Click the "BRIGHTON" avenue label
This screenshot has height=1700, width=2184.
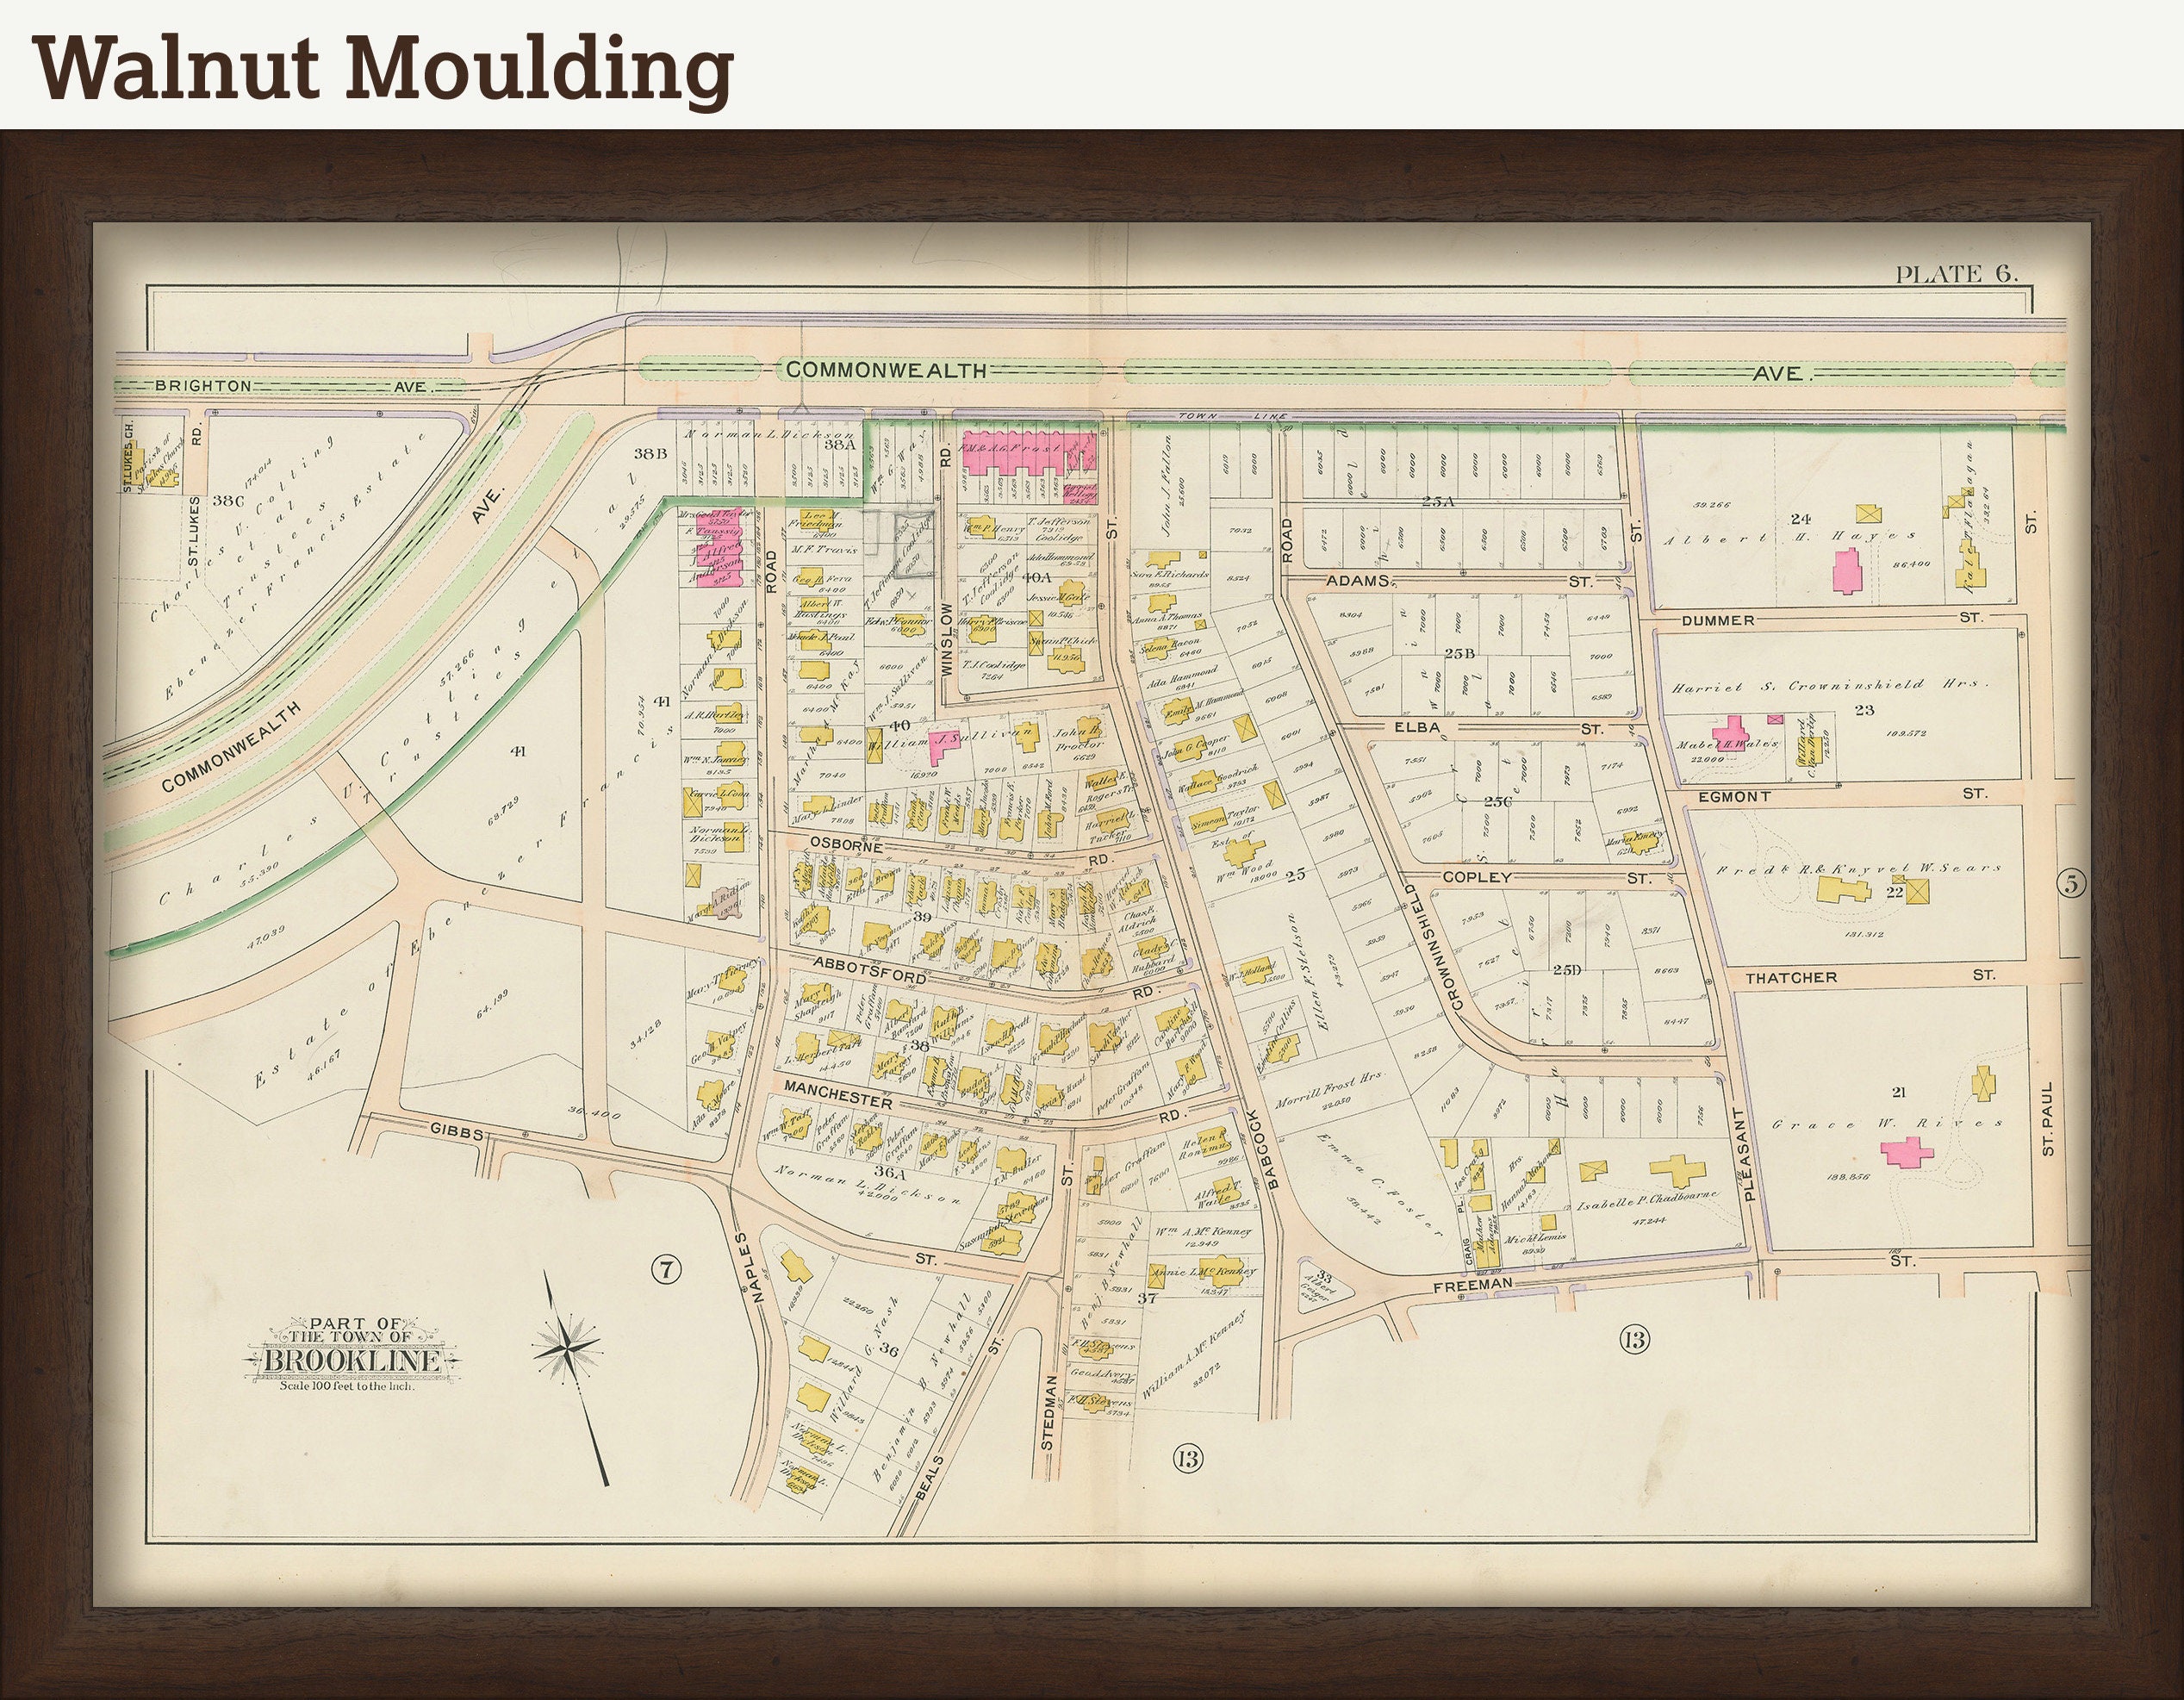tap(203, 386)
